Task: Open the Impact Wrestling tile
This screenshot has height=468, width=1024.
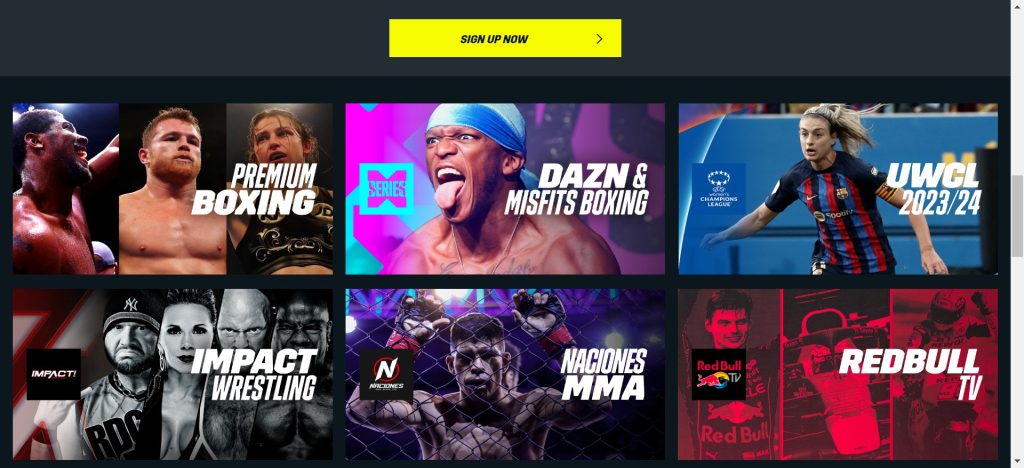Action: [172, 374]
